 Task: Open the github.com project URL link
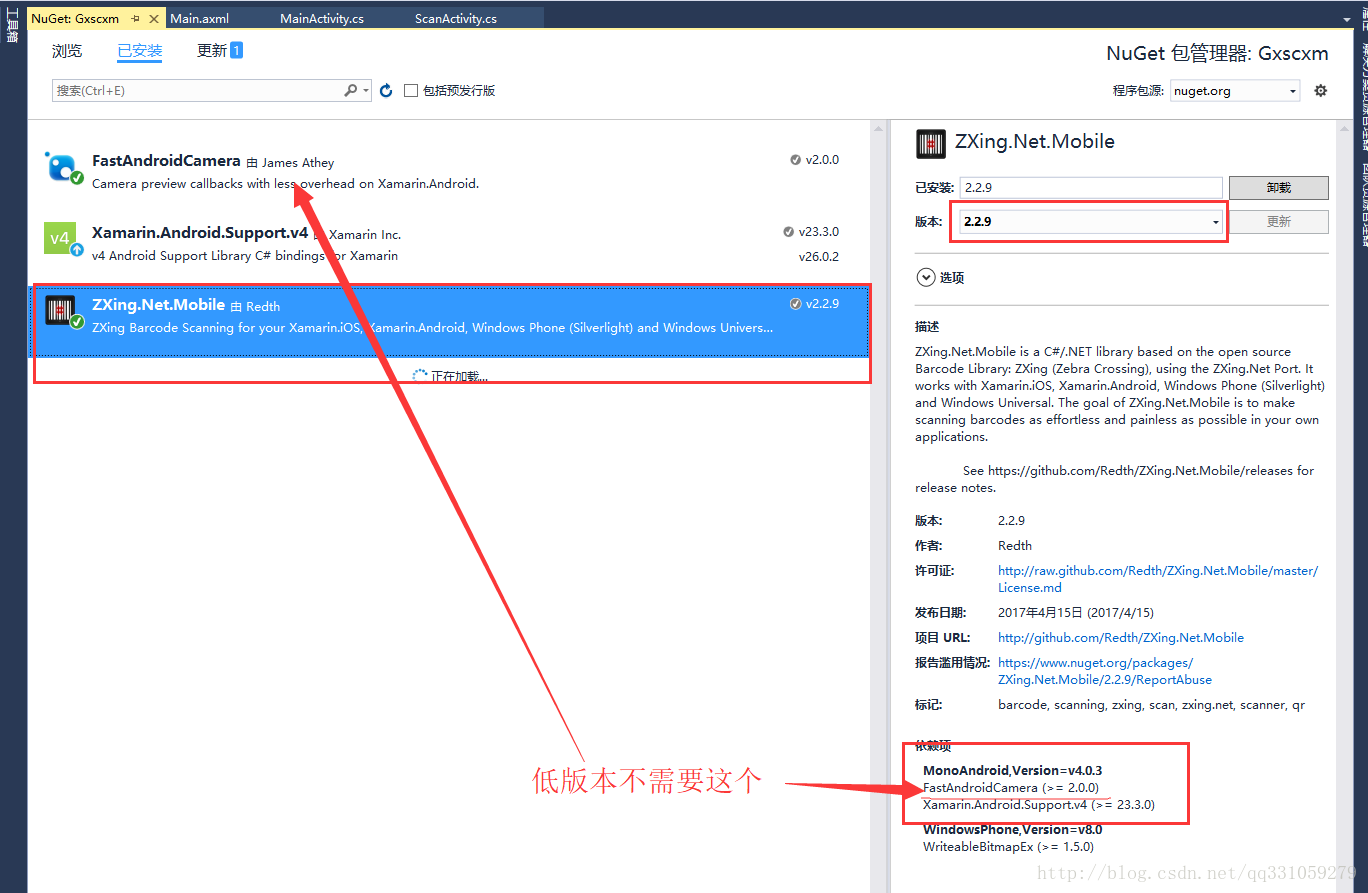click(1121, 637)
